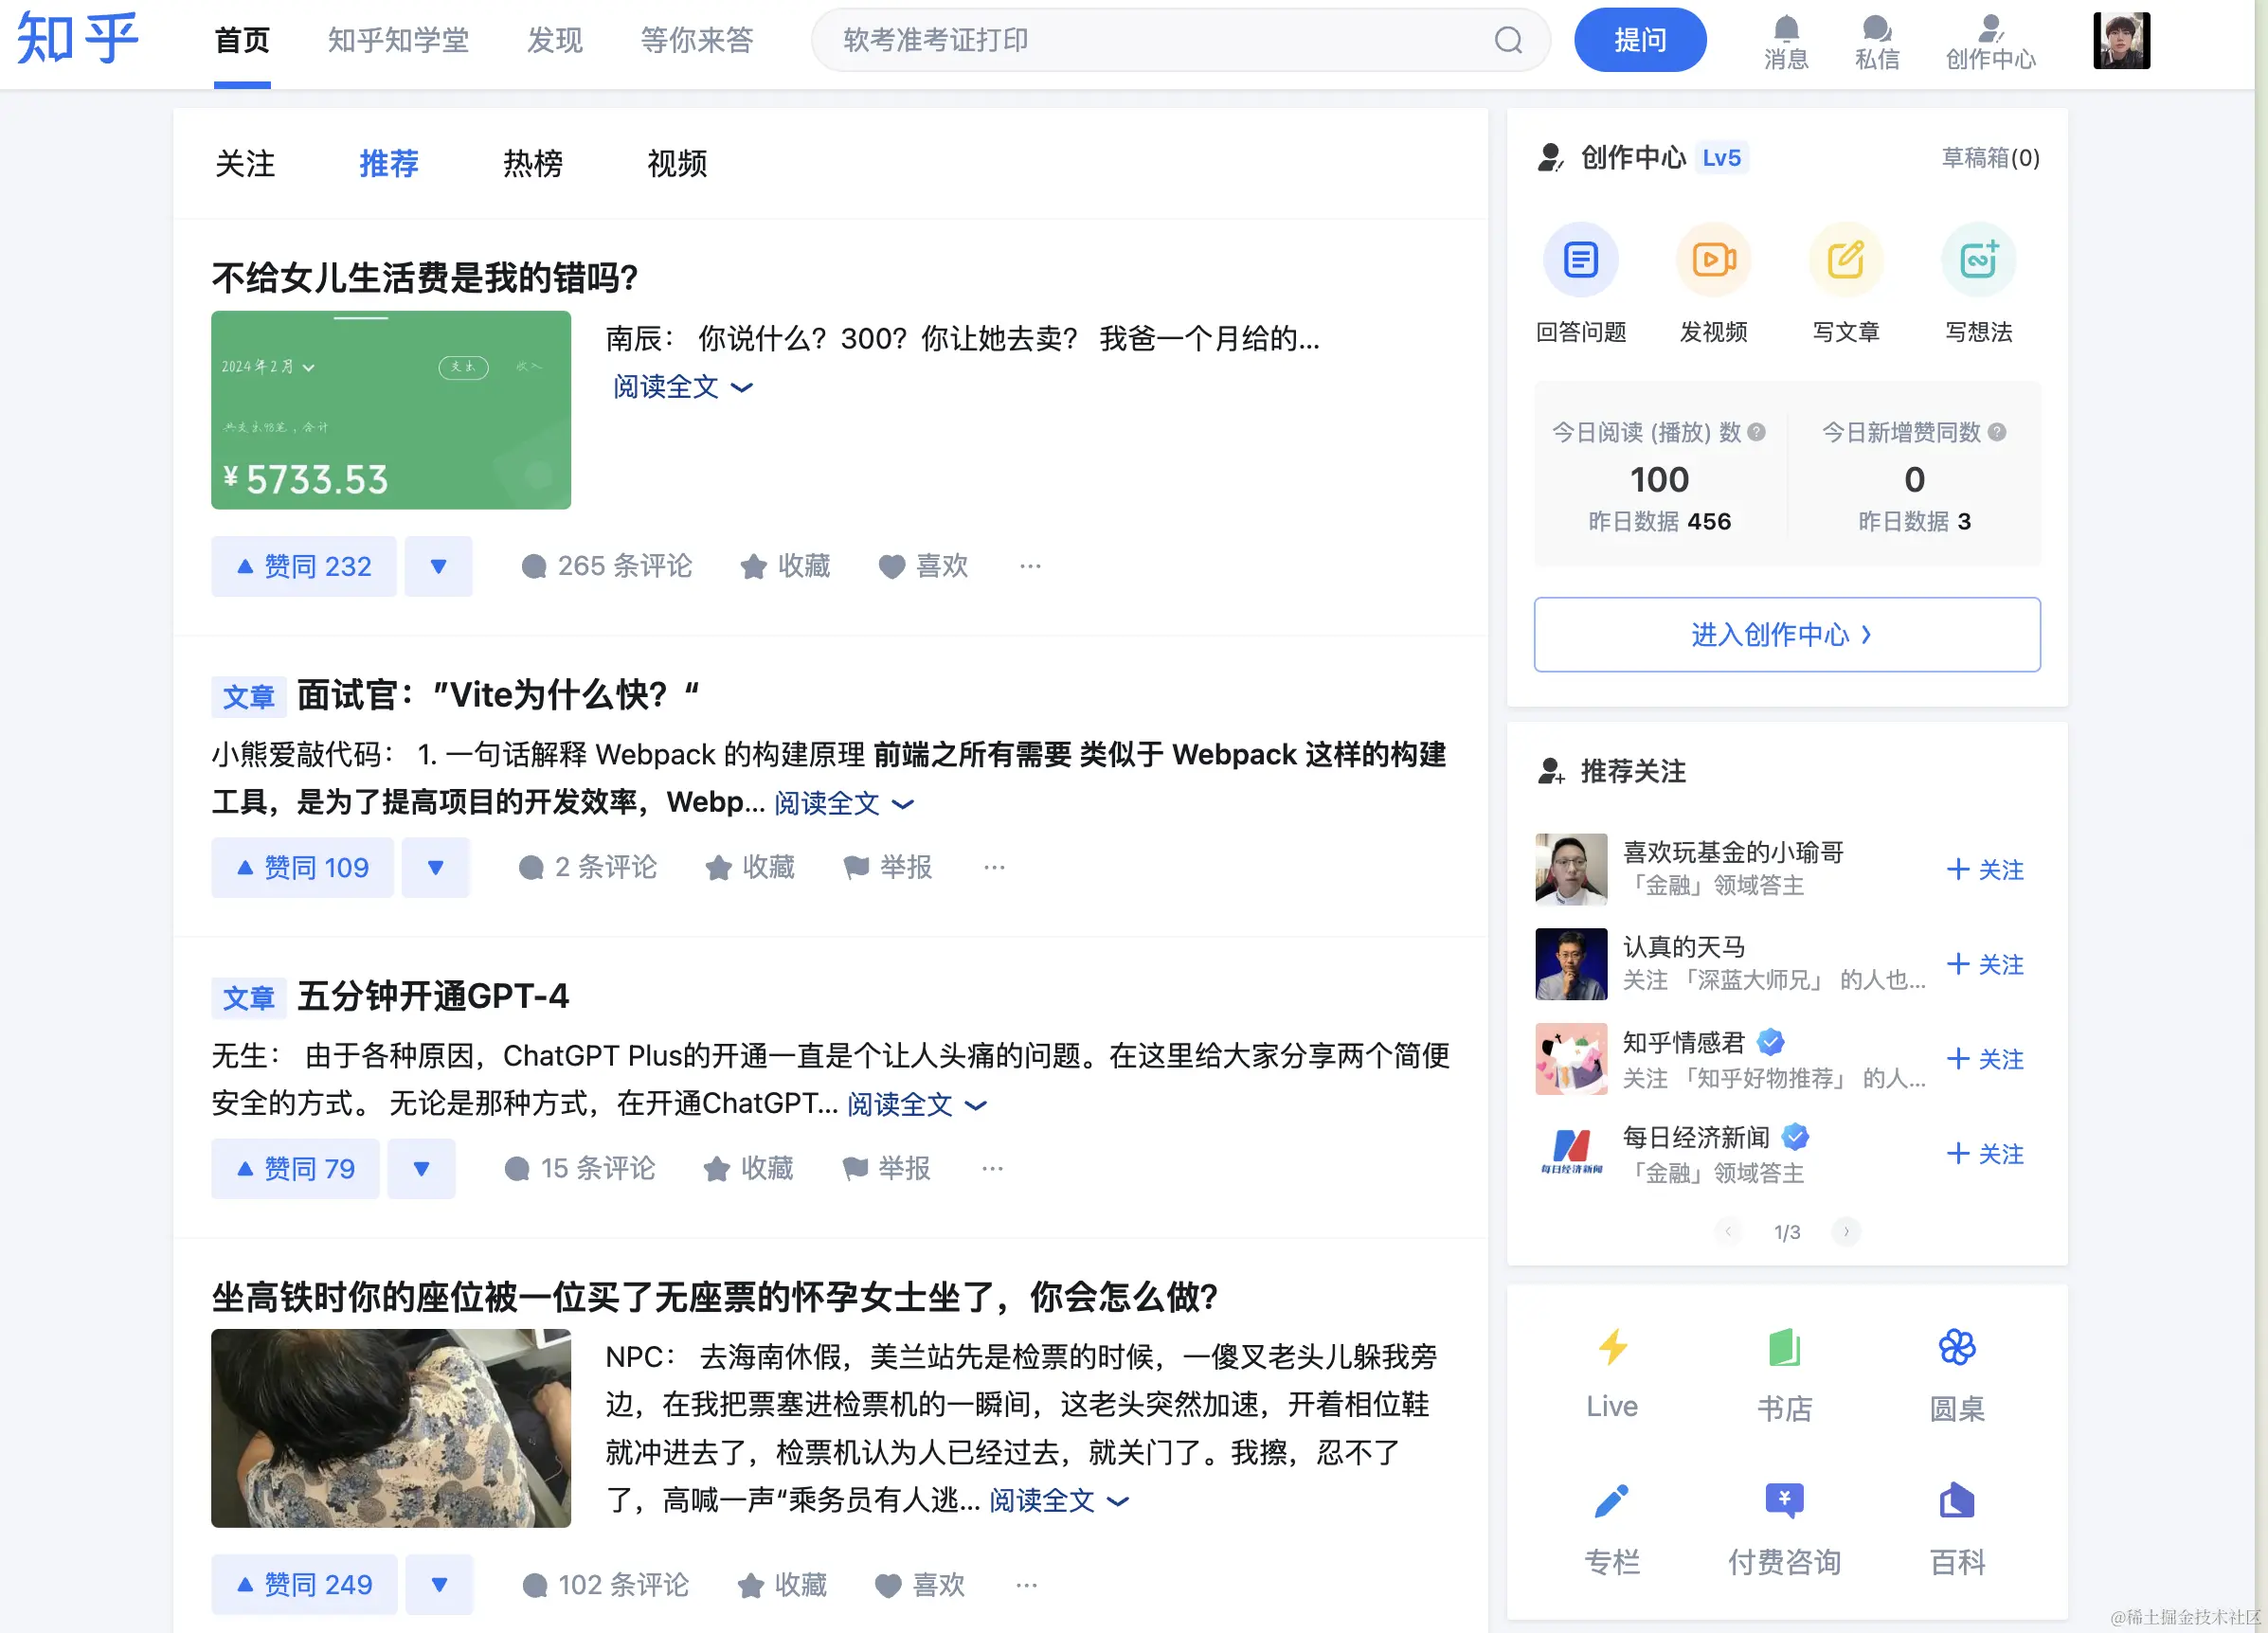Click 发视频 icon
2268x1633 pixels.
1714,260
